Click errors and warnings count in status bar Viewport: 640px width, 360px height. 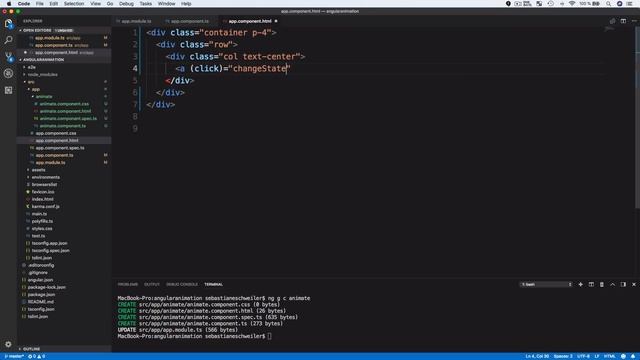pos(37,356)
